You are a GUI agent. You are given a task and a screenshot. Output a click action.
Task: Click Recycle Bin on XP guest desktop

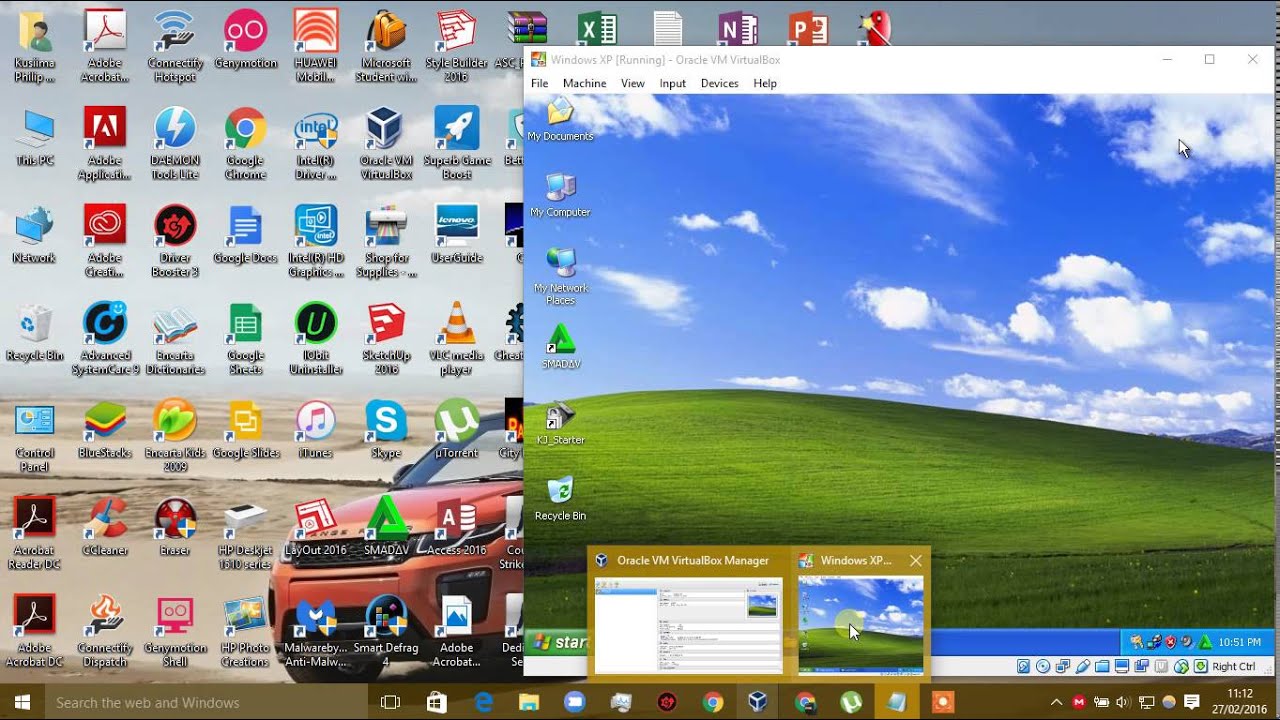560,498
